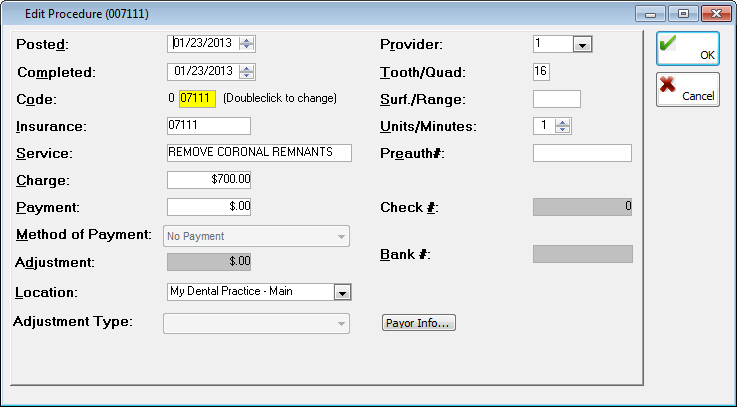The width and height of the screenshot is (737, 407).
Task: Select the Payment amount field
Action: coord(209,207)
